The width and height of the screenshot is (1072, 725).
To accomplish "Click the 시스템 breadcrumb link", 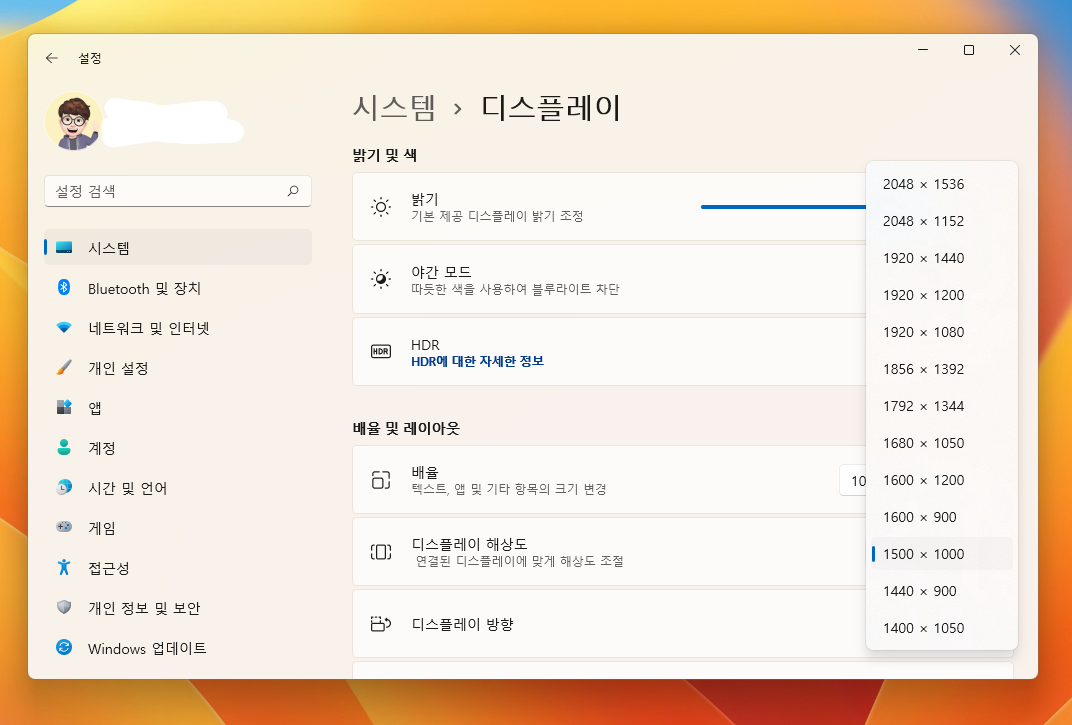I will [x=394, y=108].
